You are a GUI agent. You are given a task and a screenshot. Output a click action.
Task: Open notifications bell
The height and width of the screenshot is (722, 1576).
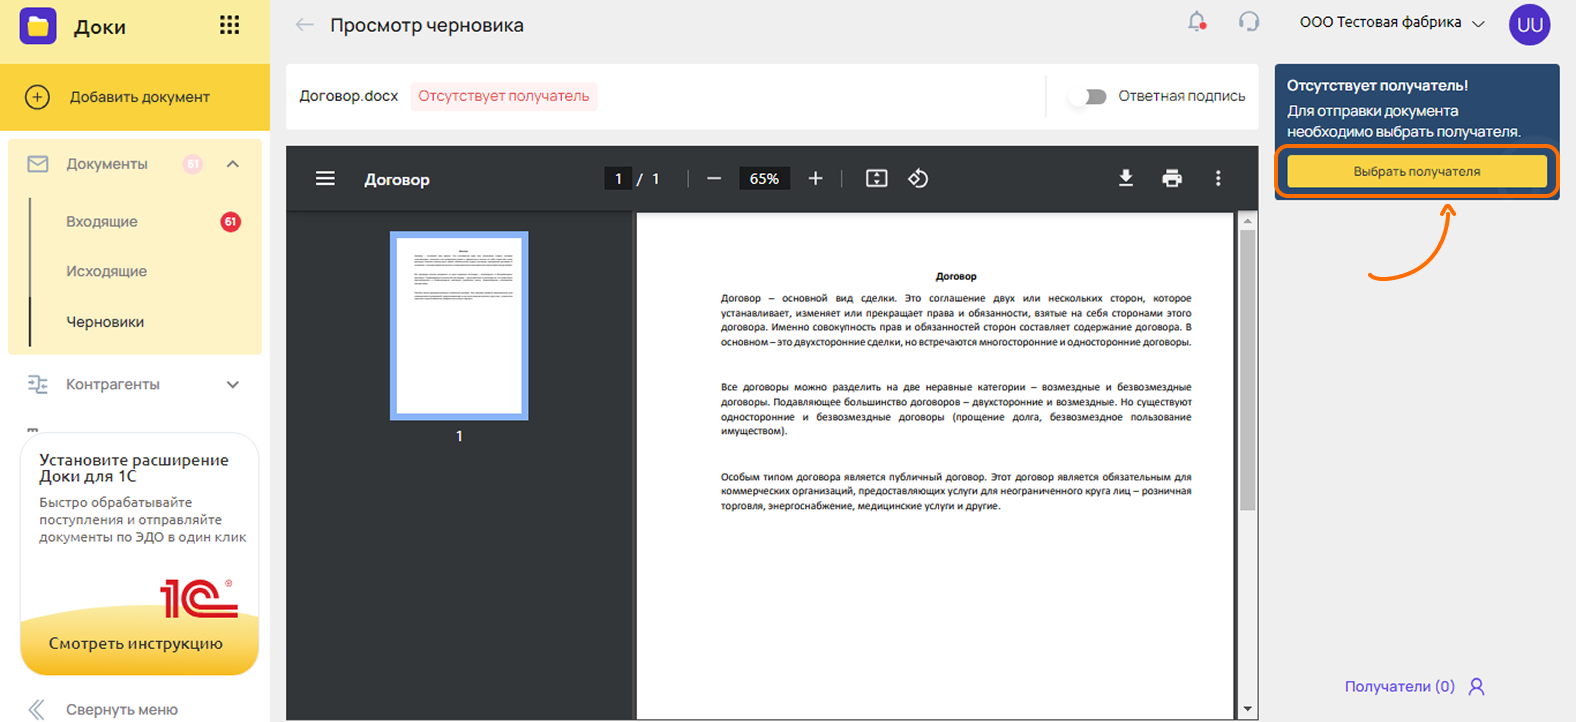click(1197, 22)
